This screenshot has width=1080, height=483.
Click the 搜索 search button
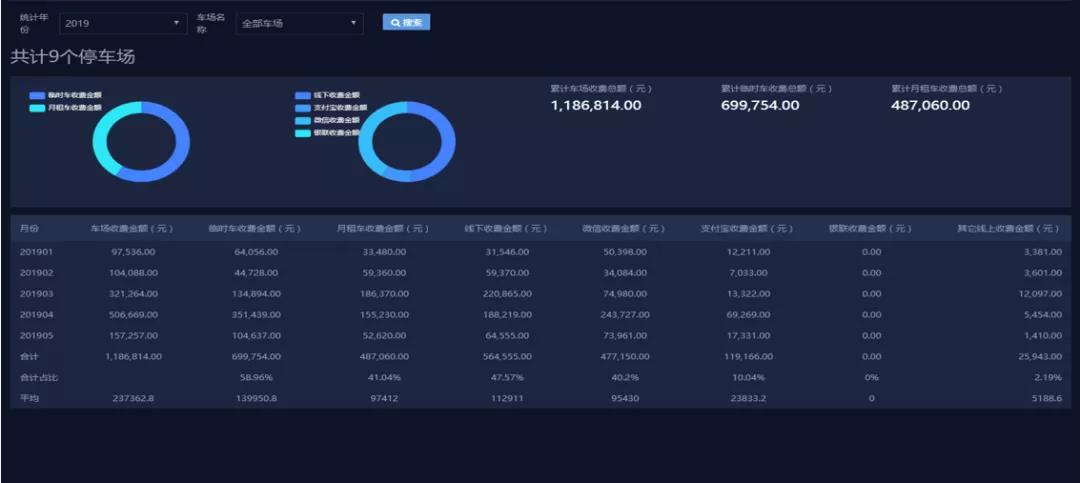point(406,22)
